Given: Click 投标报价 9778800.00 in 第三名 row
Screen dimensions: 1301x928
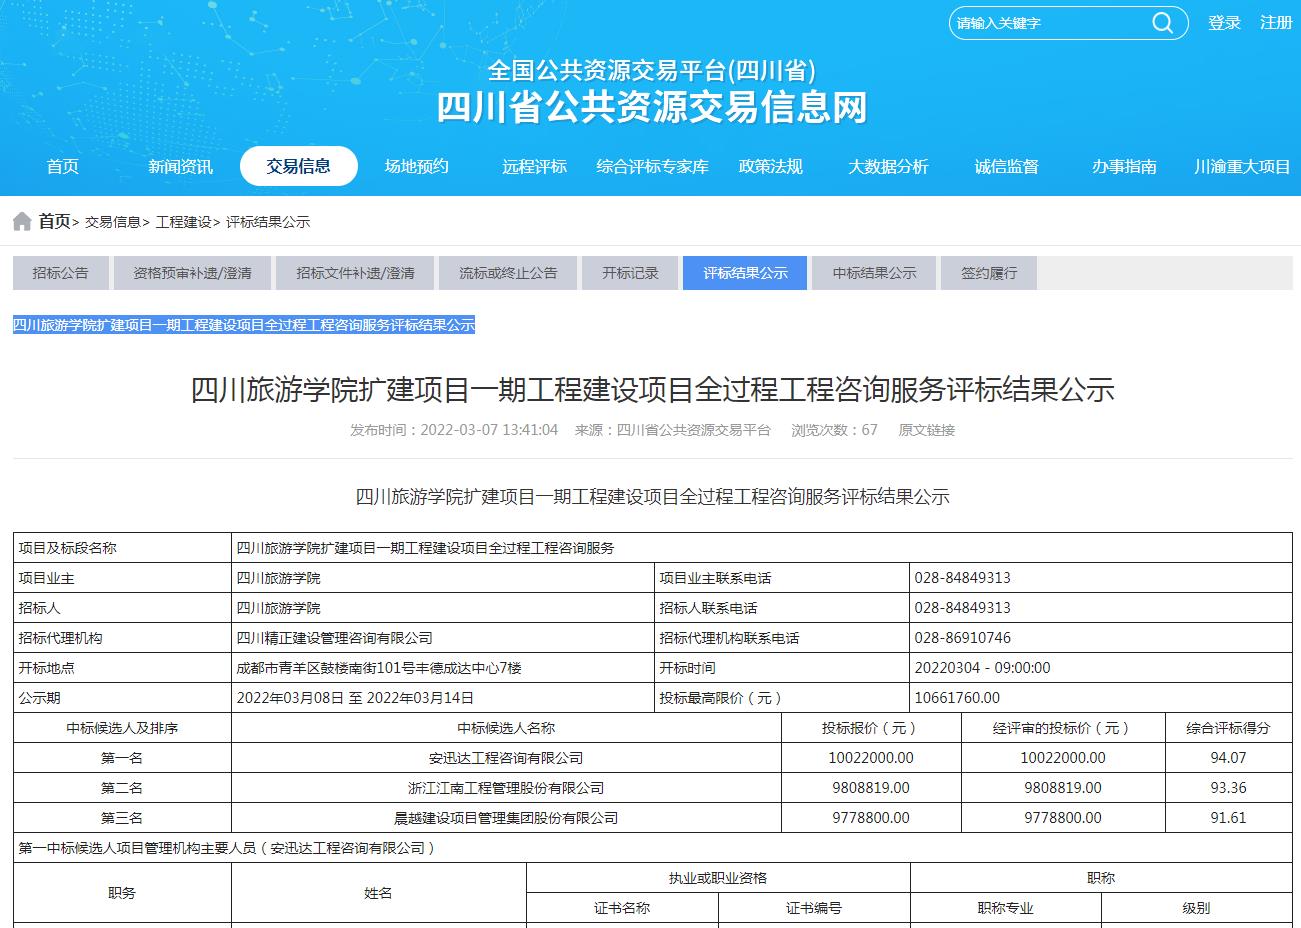Looking at the screenshot, I should [x=871, y=818].
